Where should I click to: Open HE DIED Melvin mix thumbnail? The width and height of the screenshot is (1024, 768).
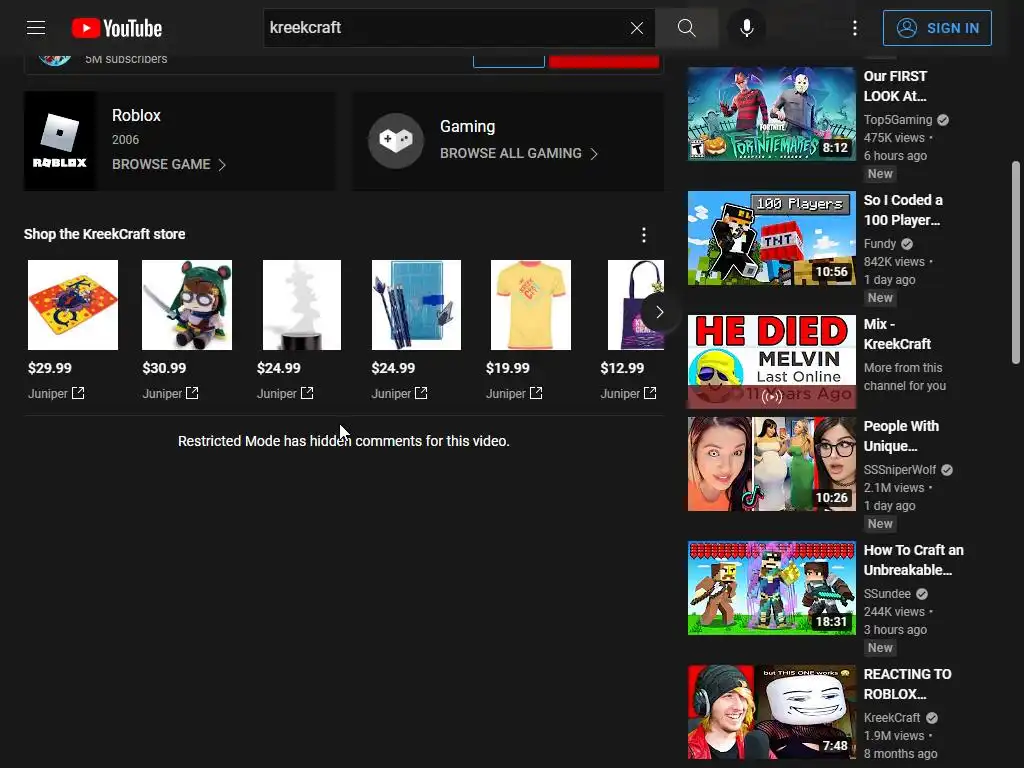[x=771, y=362]
